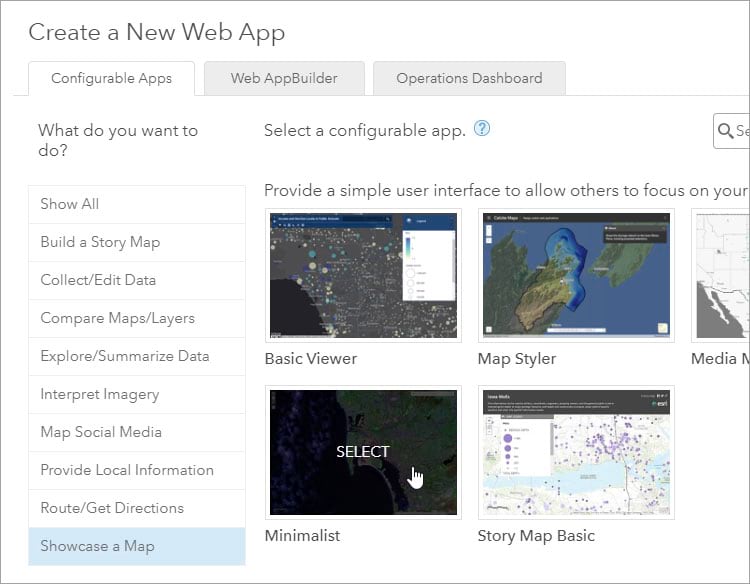The width and height of the screenshot is (750, 584).
Task: Click the search magnifier icon
Action: click(x=725, y=130)
